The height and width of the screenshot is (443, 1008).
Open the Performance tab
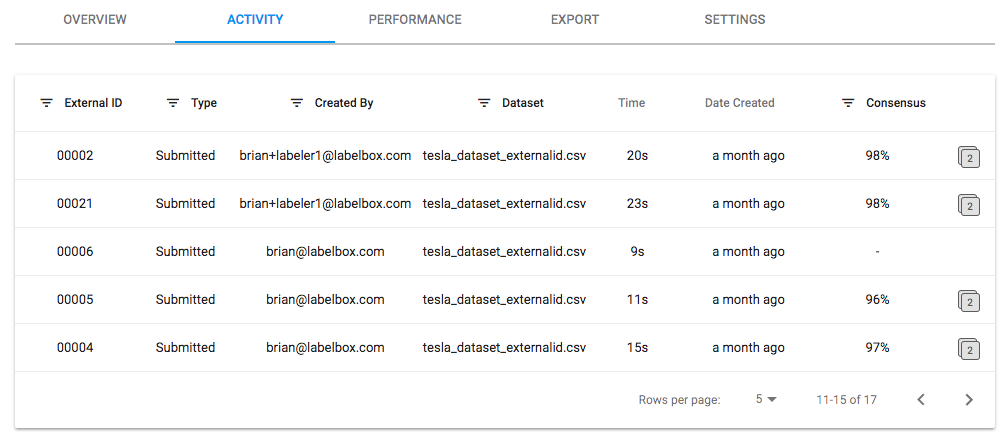(x=415, y=20)
